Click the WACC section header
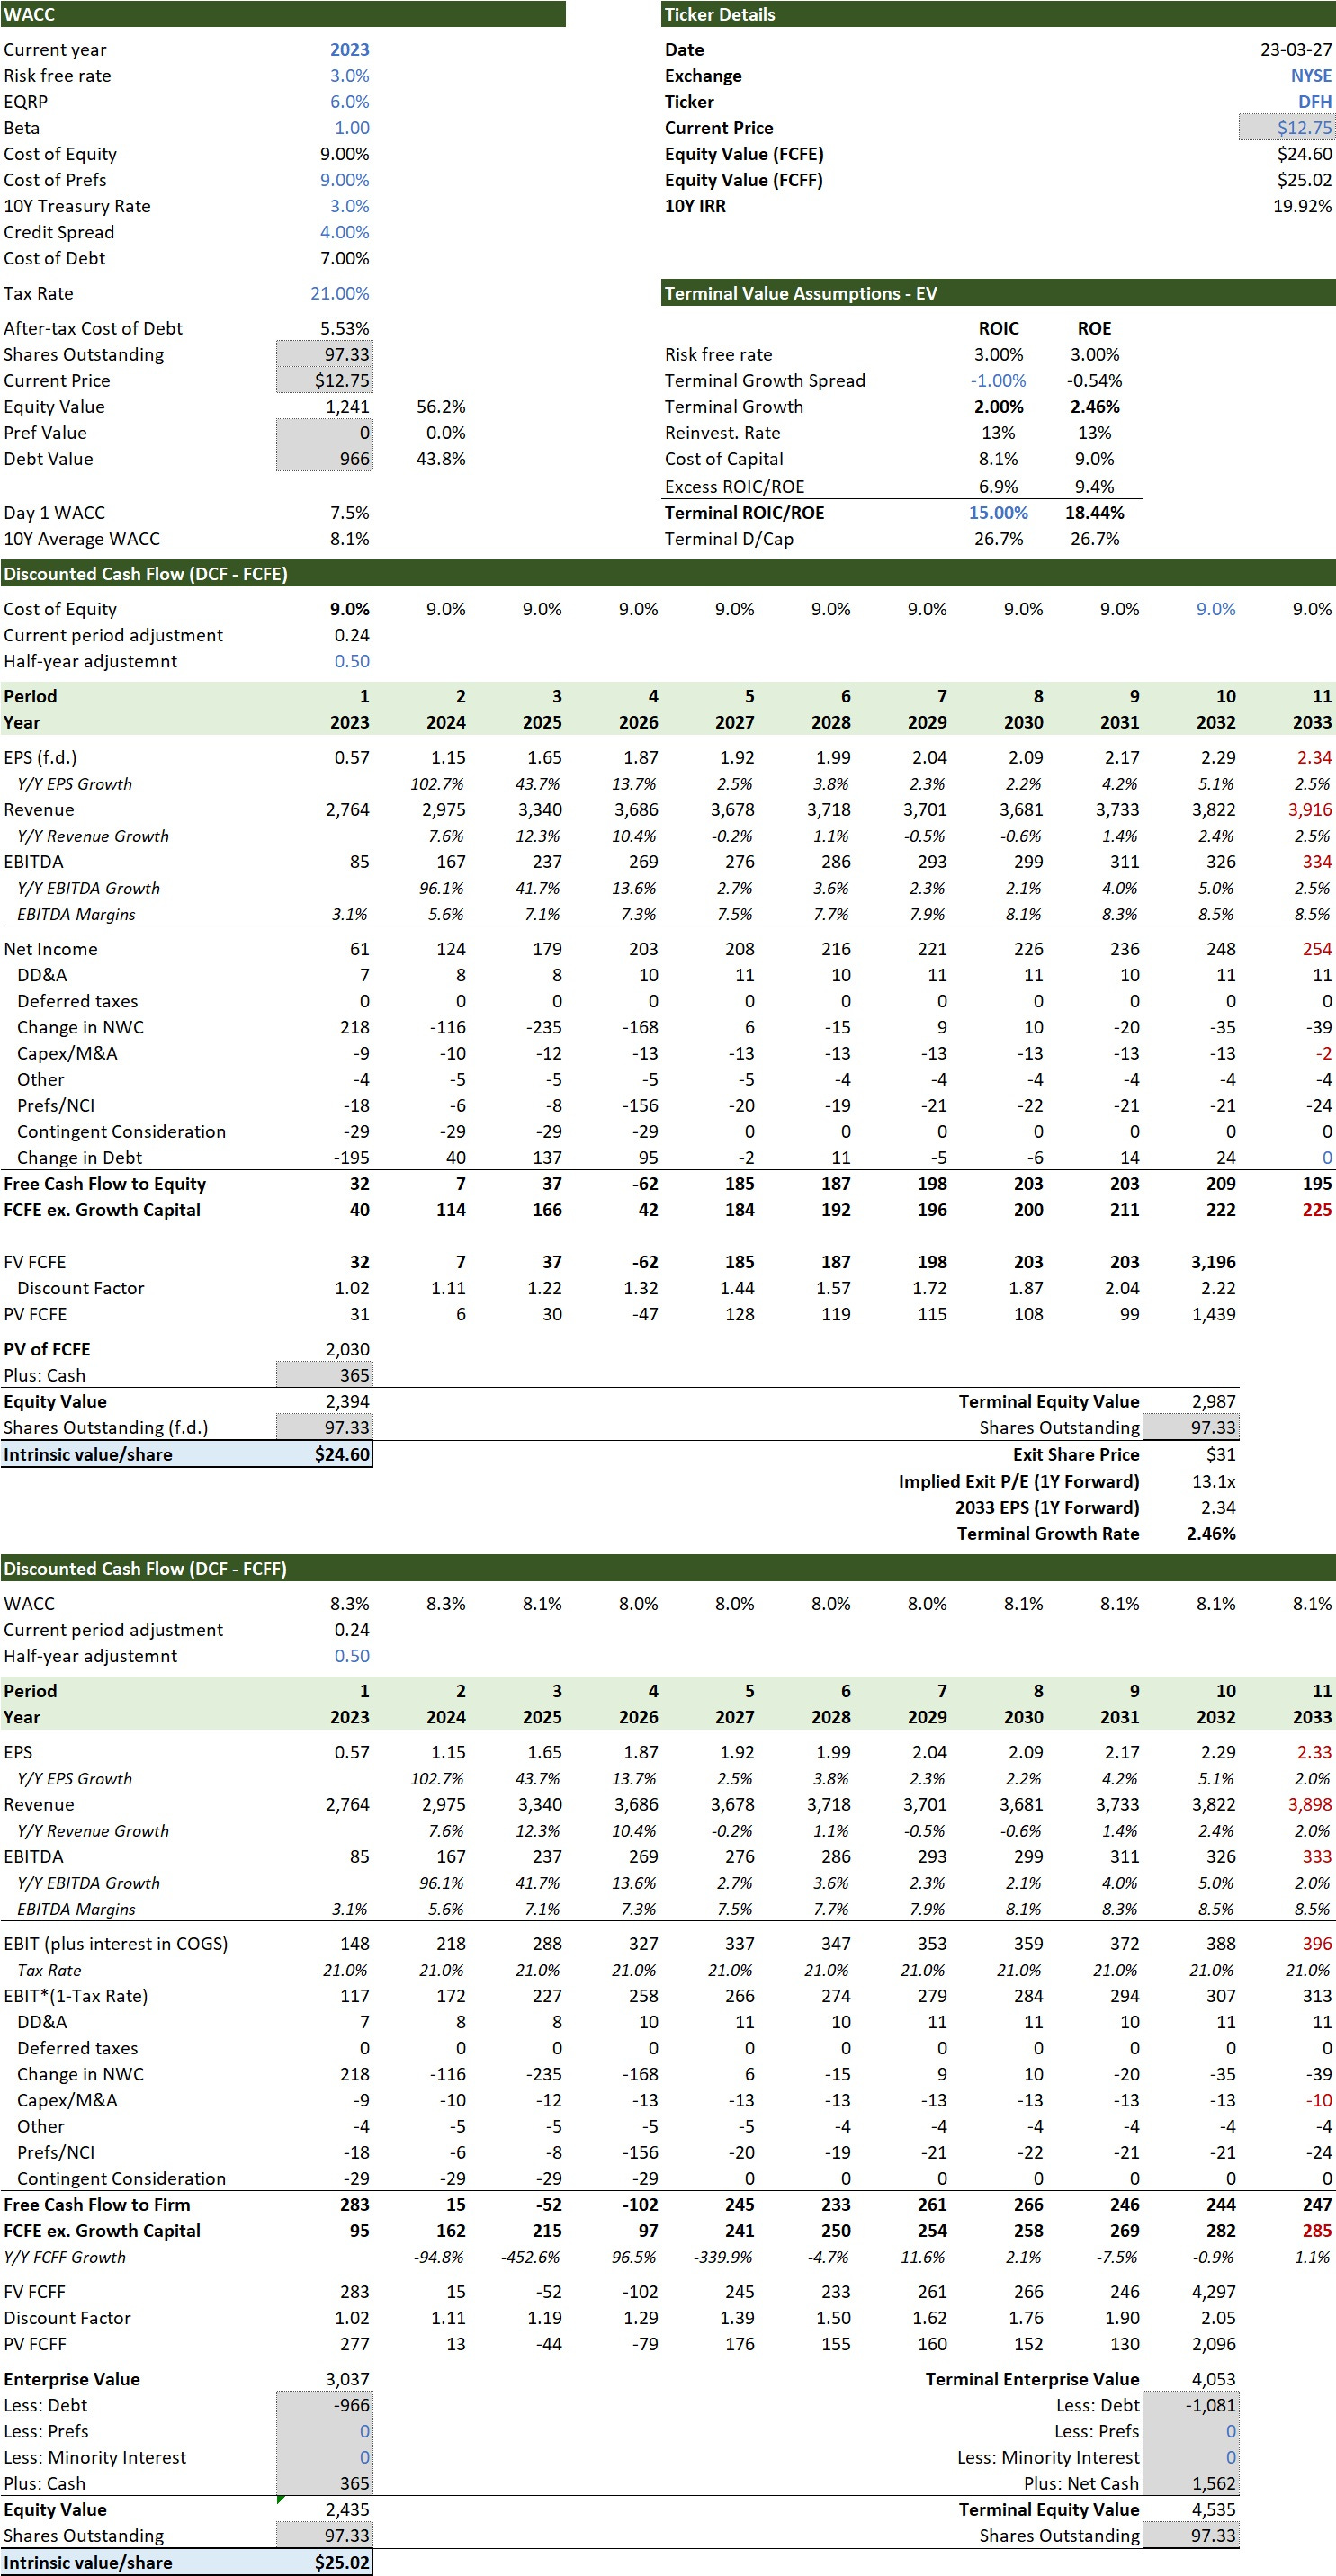The width and height of the screenshot is (1336, 2576). (283, 14)
